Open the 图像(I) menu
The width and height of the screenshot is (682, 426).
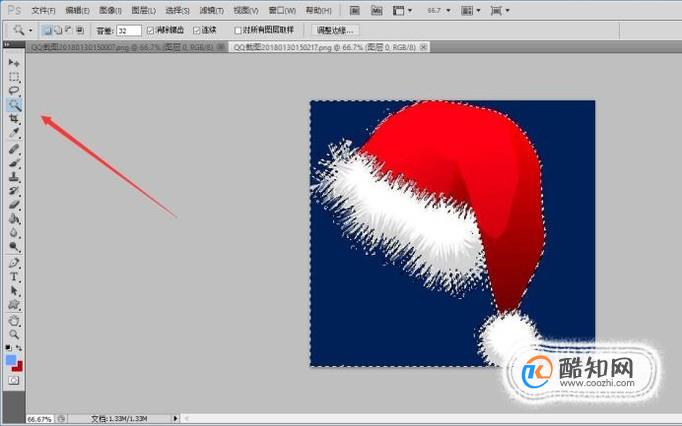click(x=110, y=10)
